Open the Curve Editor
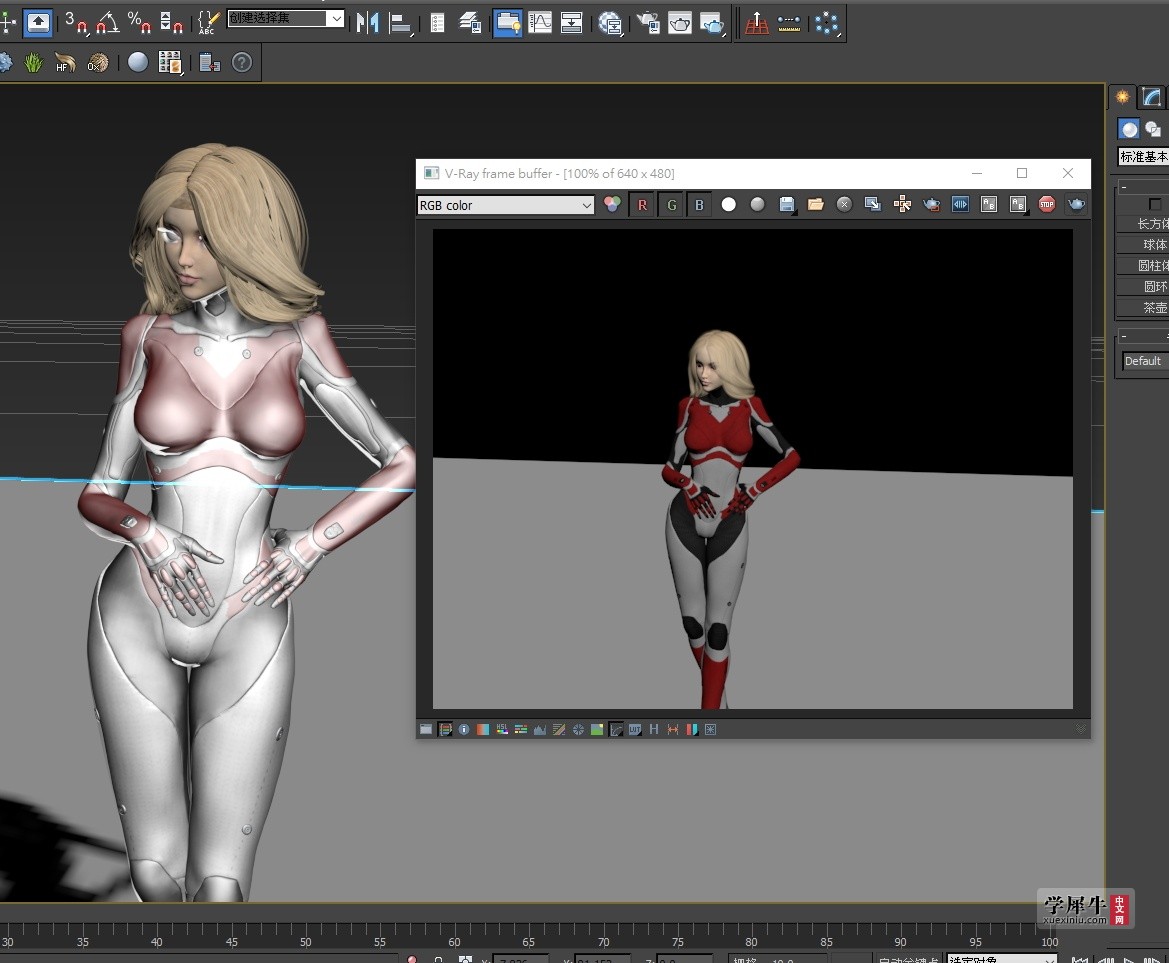Image resolution: width=1169 pixels, height=963 pixels. [540, 22]
